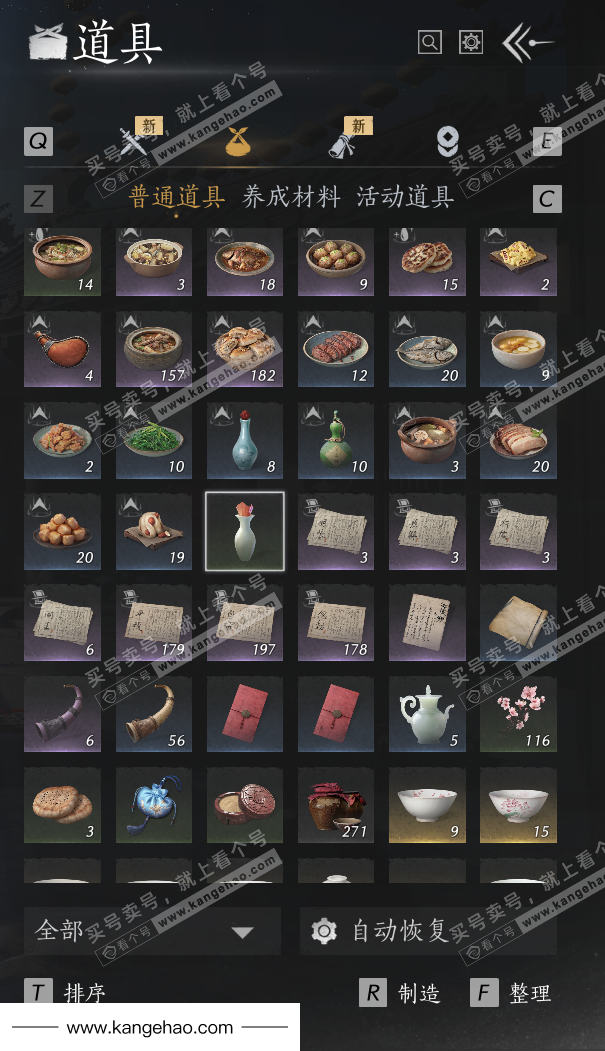Screen dimensions: 605x1051
Task: Select the blue embroidered pouch item
Action: coord(153,805)
